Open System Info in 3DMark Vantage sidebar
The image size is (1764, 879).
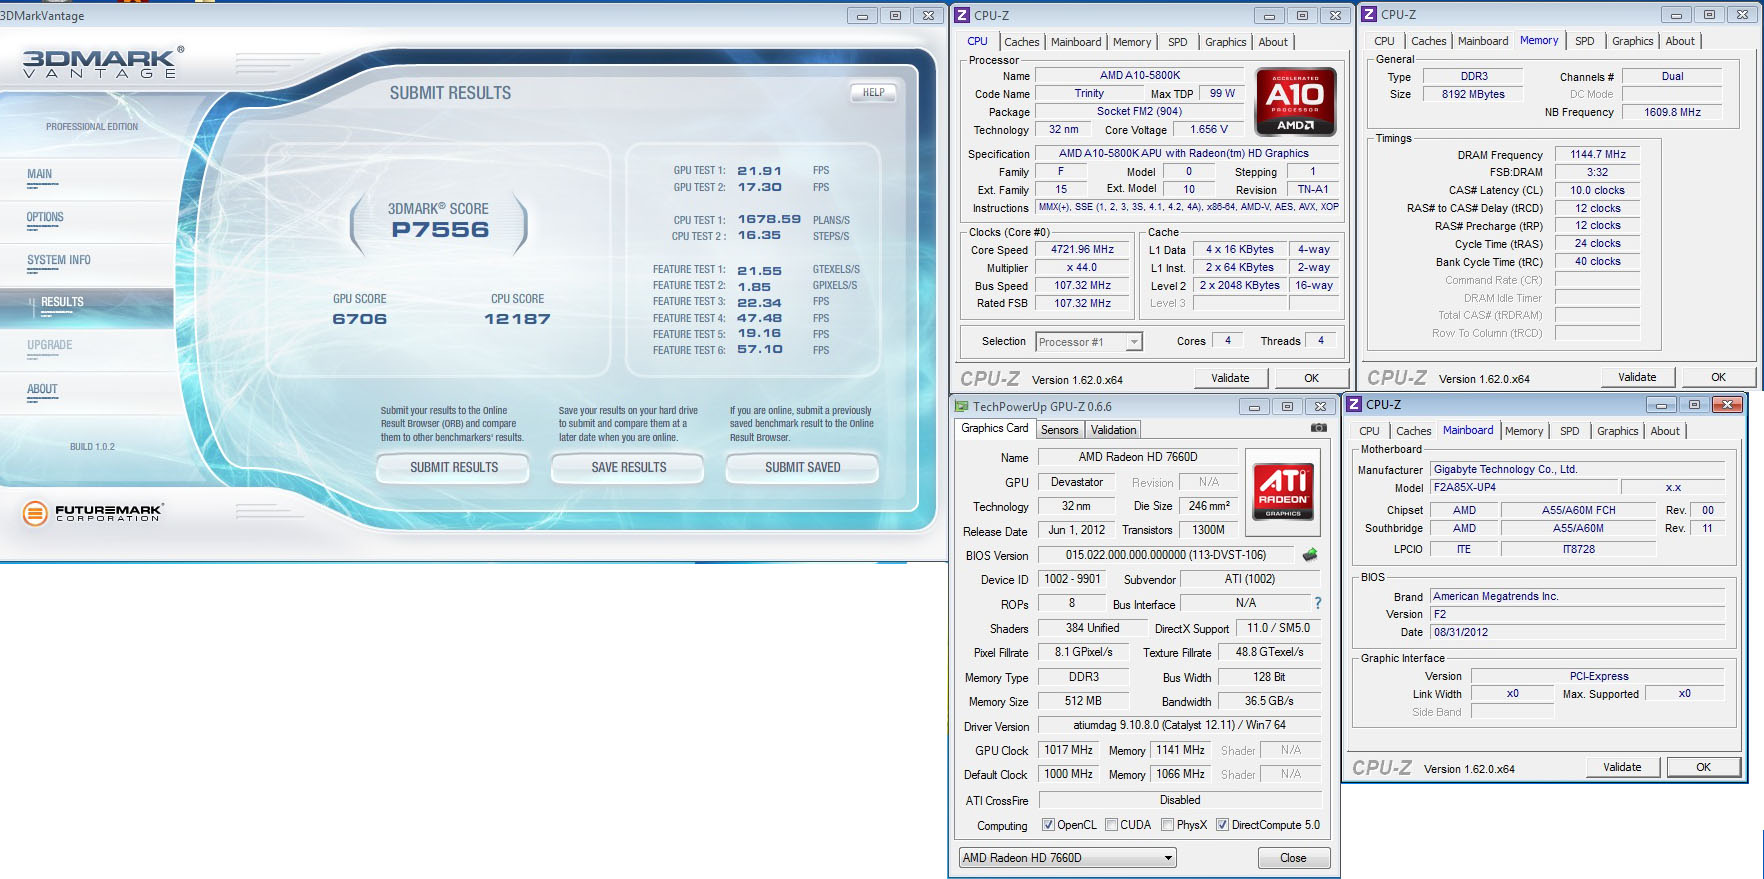[x=59, y=260]
